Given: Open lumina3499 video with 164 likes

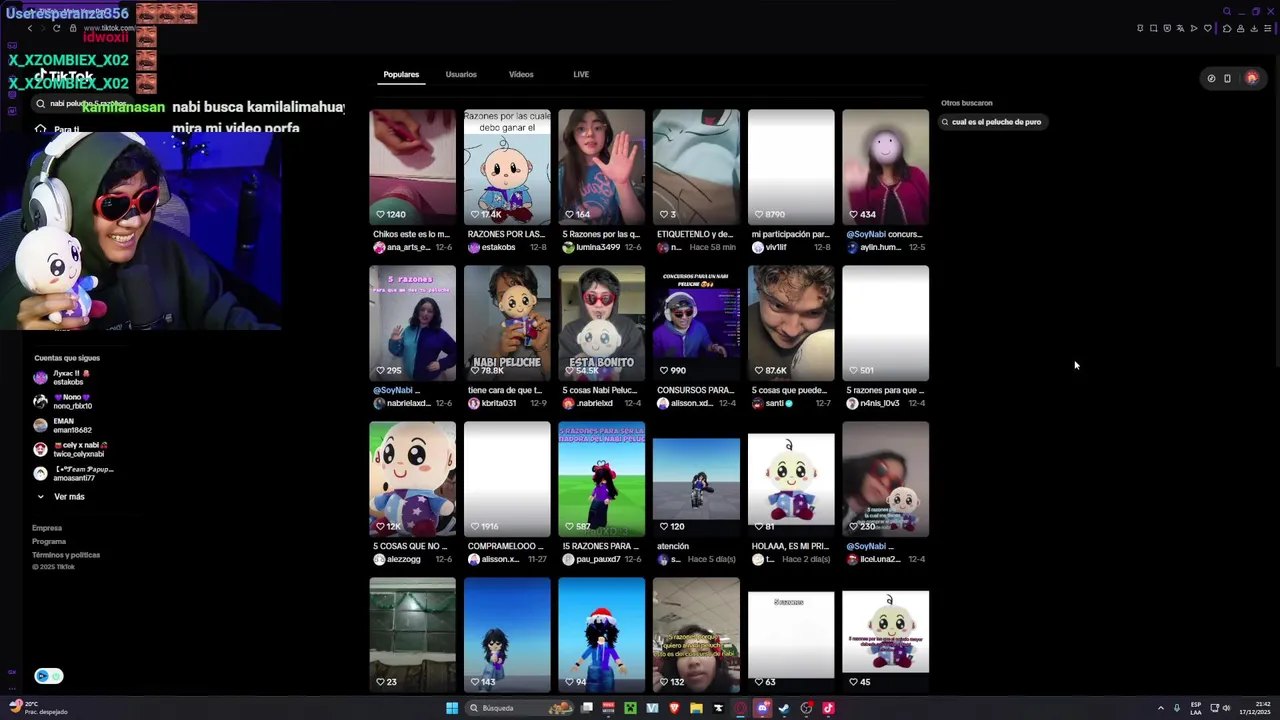Looking at the screenshot, I should coord(602,167).
